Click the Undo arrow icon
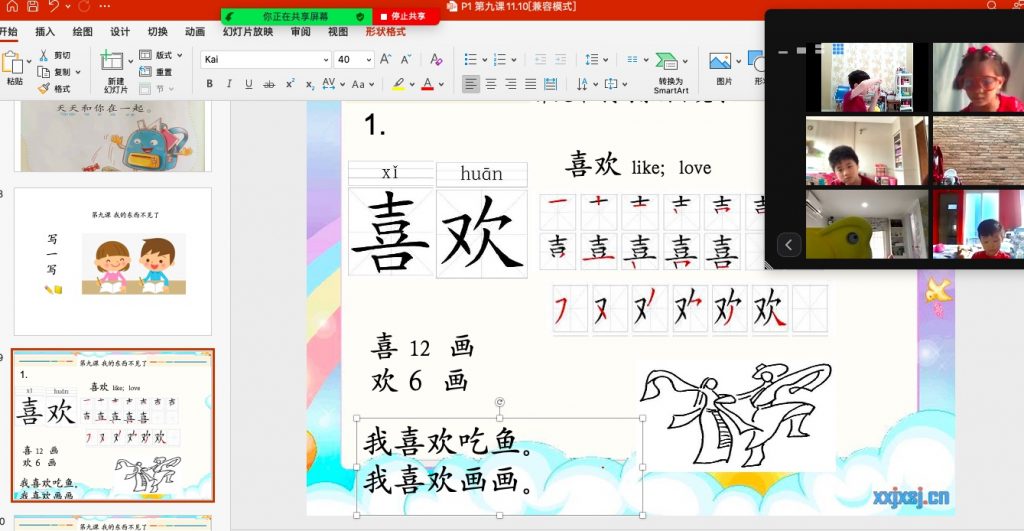This screenshot has width=1024, height=531. (x=55, y=7)
